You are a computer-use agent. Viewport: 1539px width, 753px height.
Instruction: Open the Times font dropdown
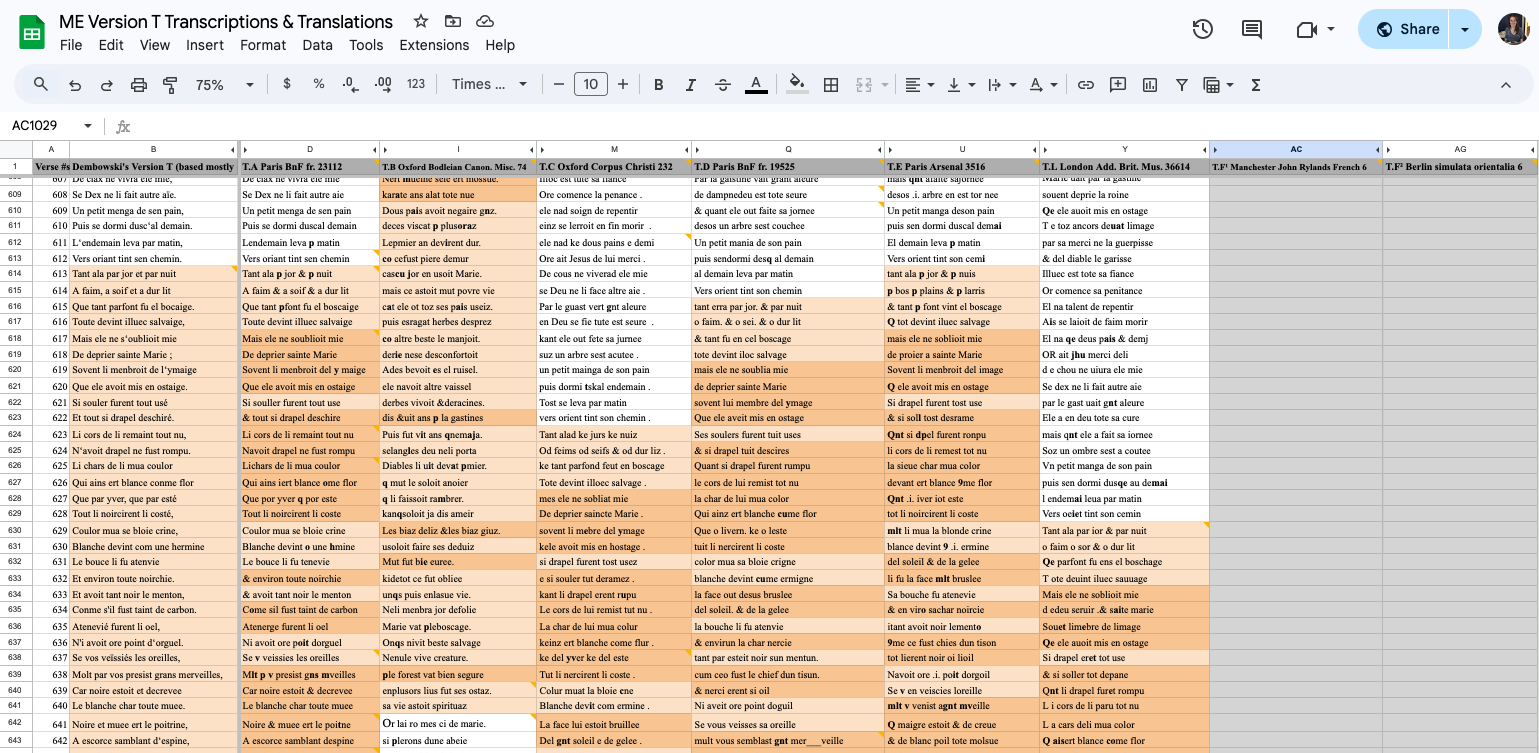click(x=489, y=85)
